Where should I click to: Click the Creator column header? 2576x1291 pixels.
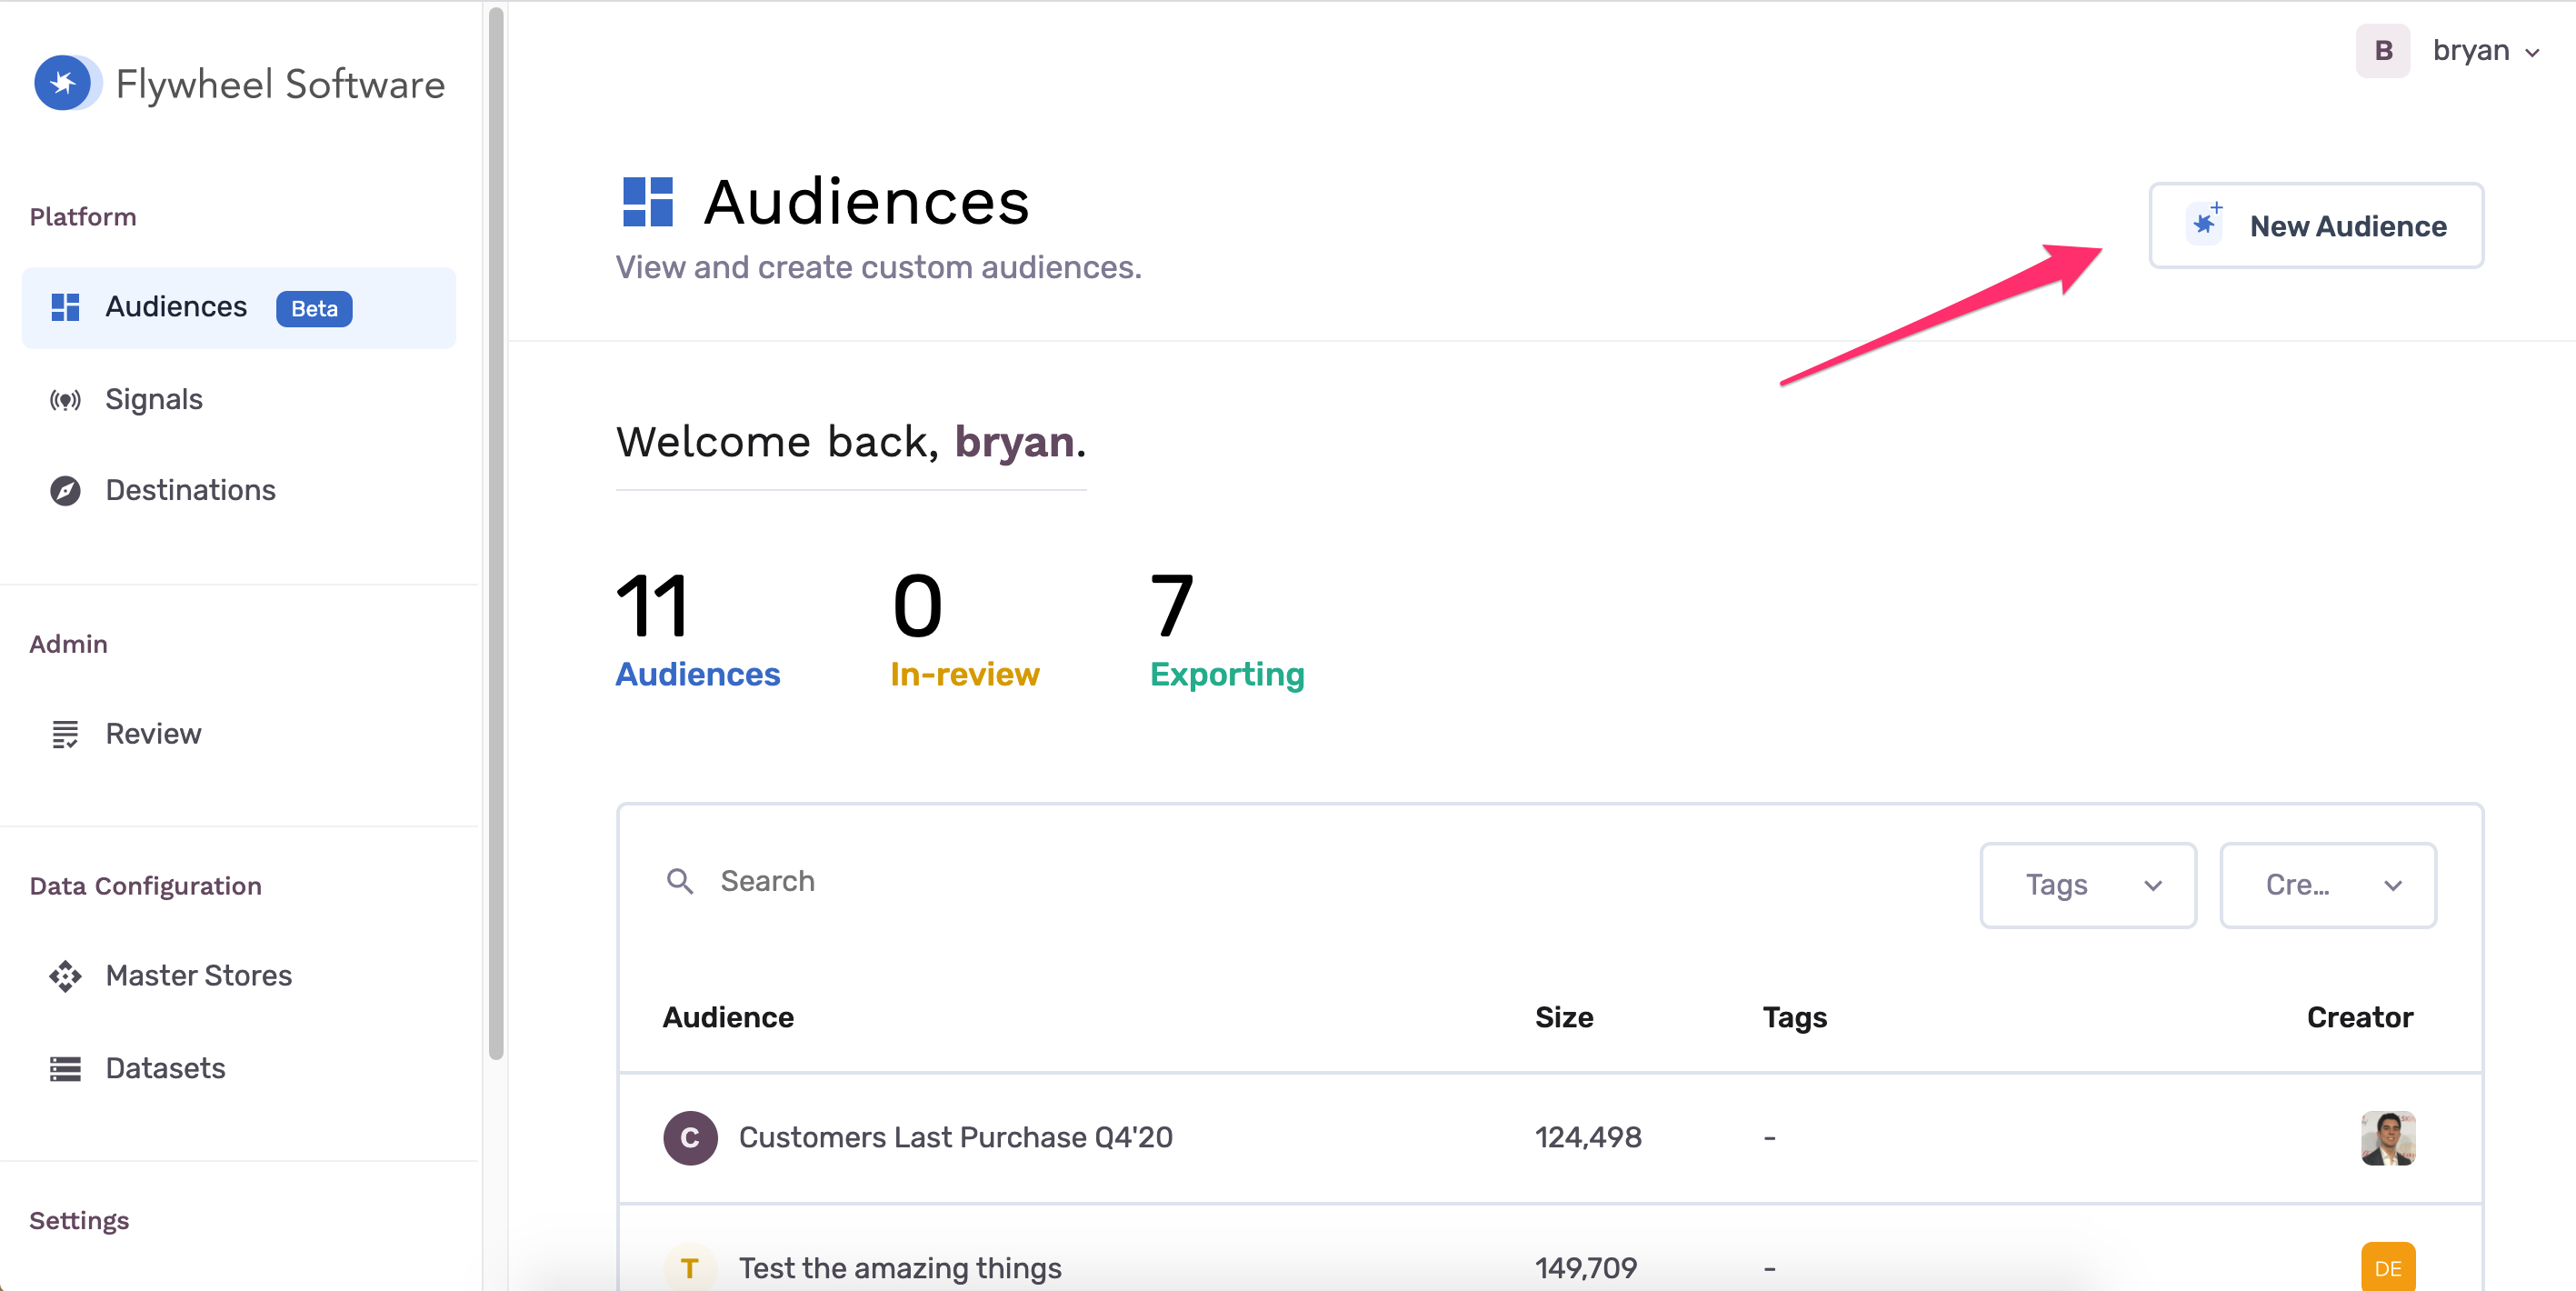[x=2359, y=1018]
